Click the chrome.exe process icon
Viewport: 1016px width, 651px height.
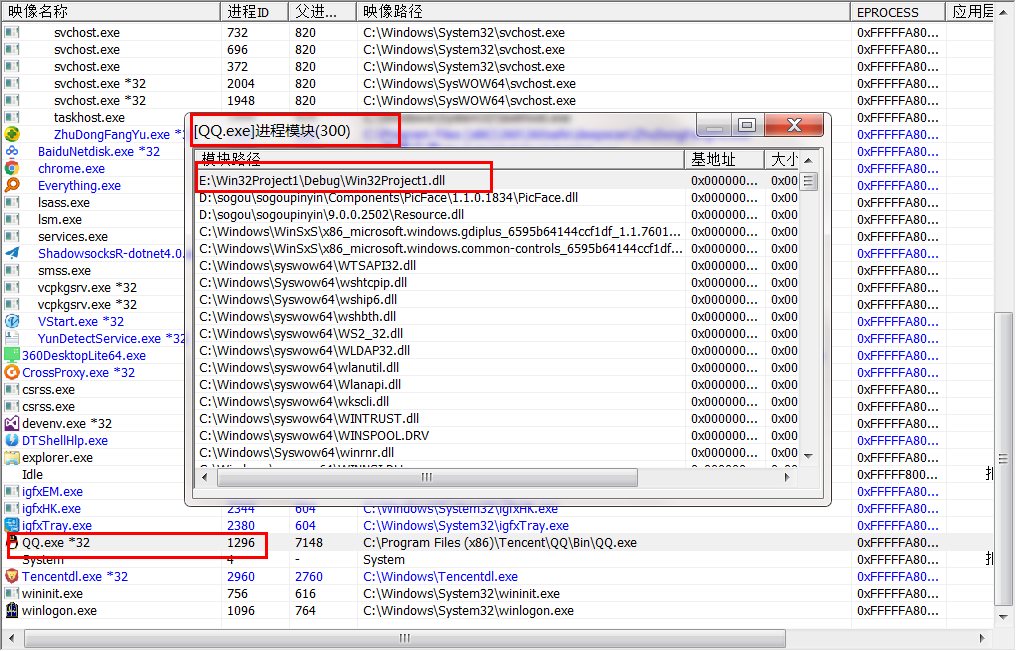click(12, 168)
